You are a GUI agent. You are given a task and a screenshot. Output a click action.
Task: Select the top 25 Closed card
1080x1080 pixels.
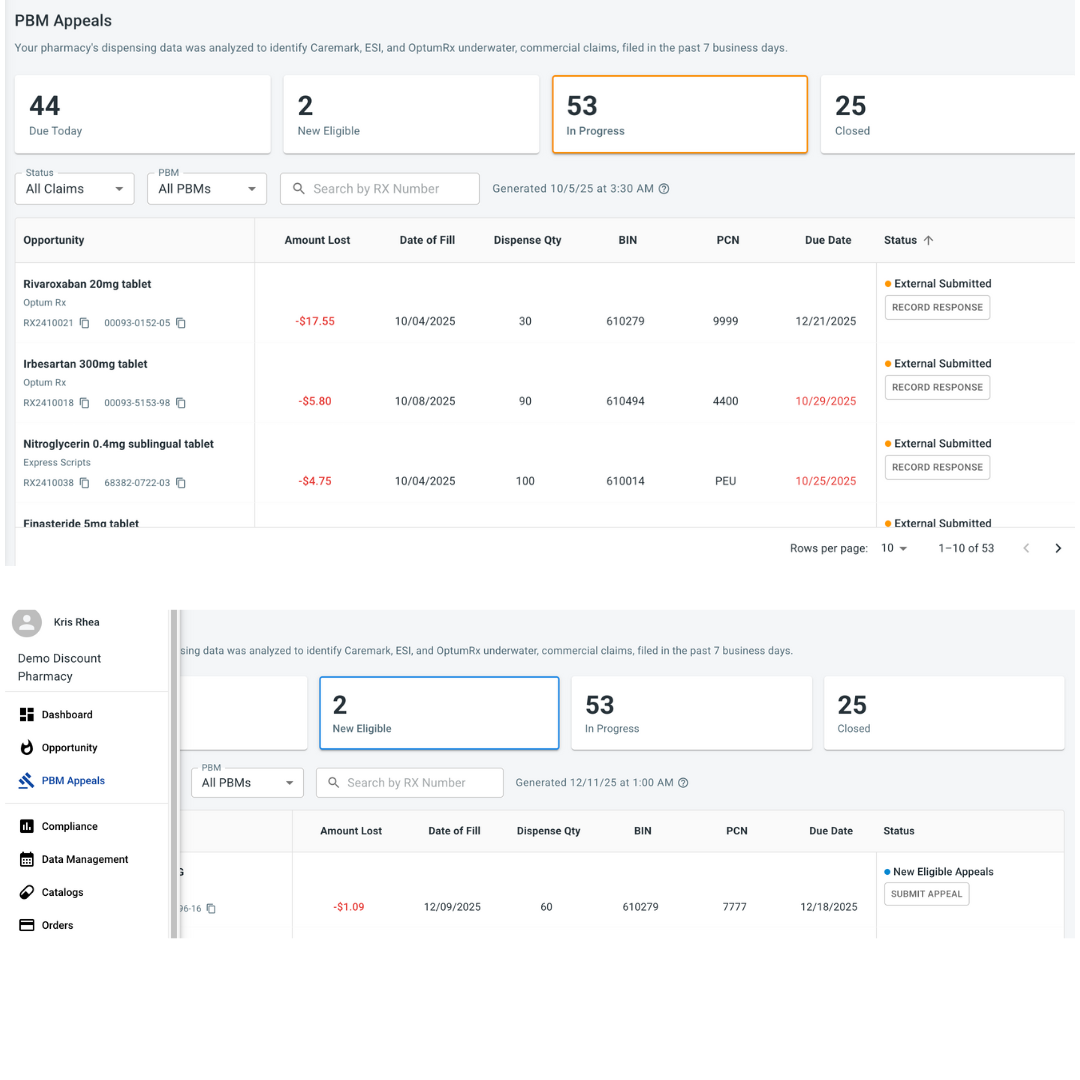click(x=945, y=115)
